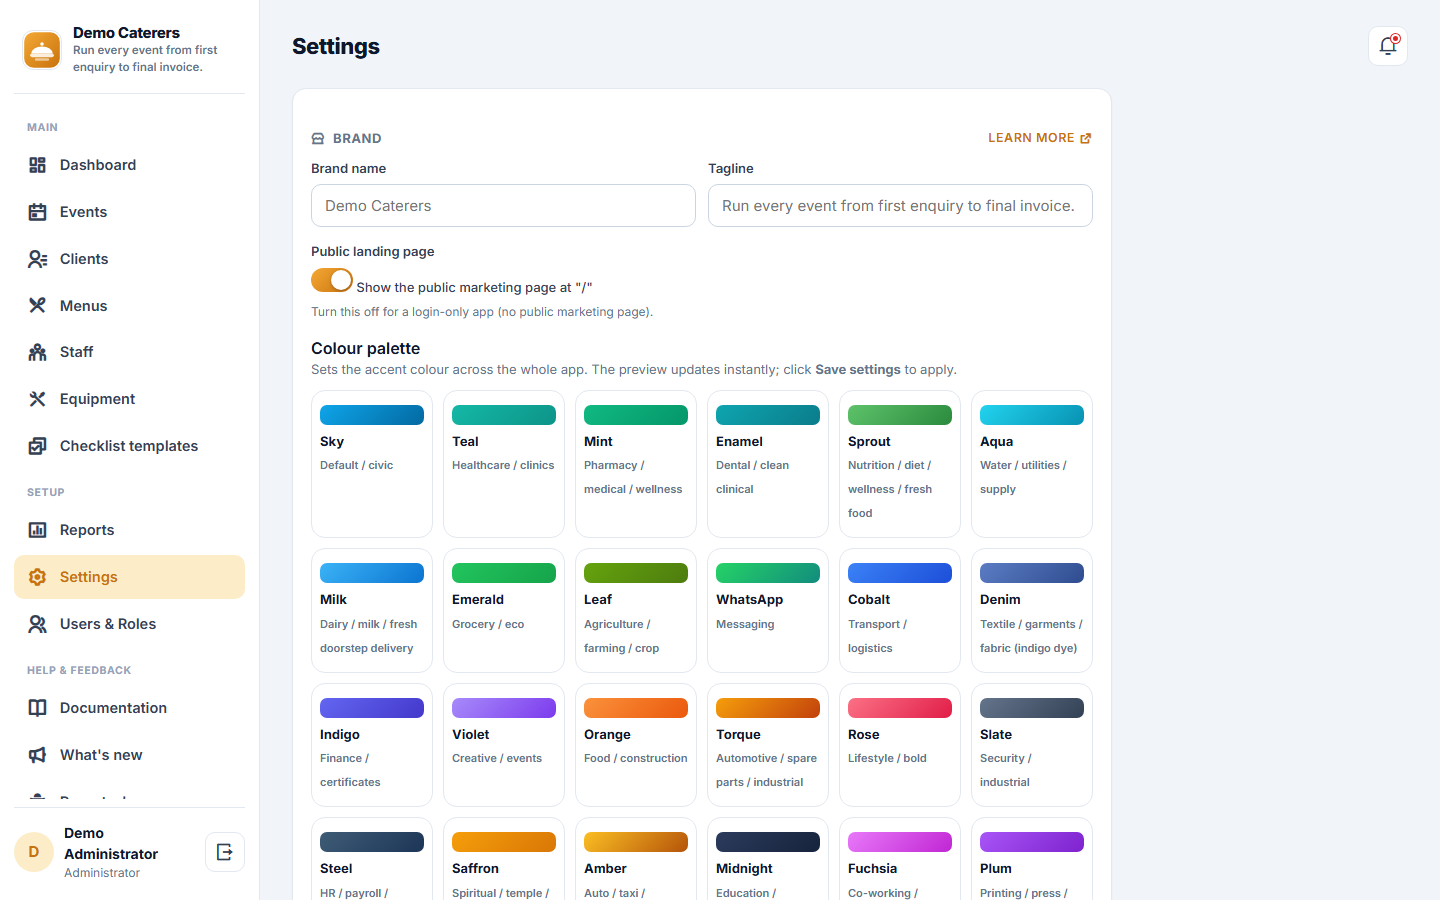Select the Slate colour palette
This screenshot has height=900, width=1440.
(1032, 745)
